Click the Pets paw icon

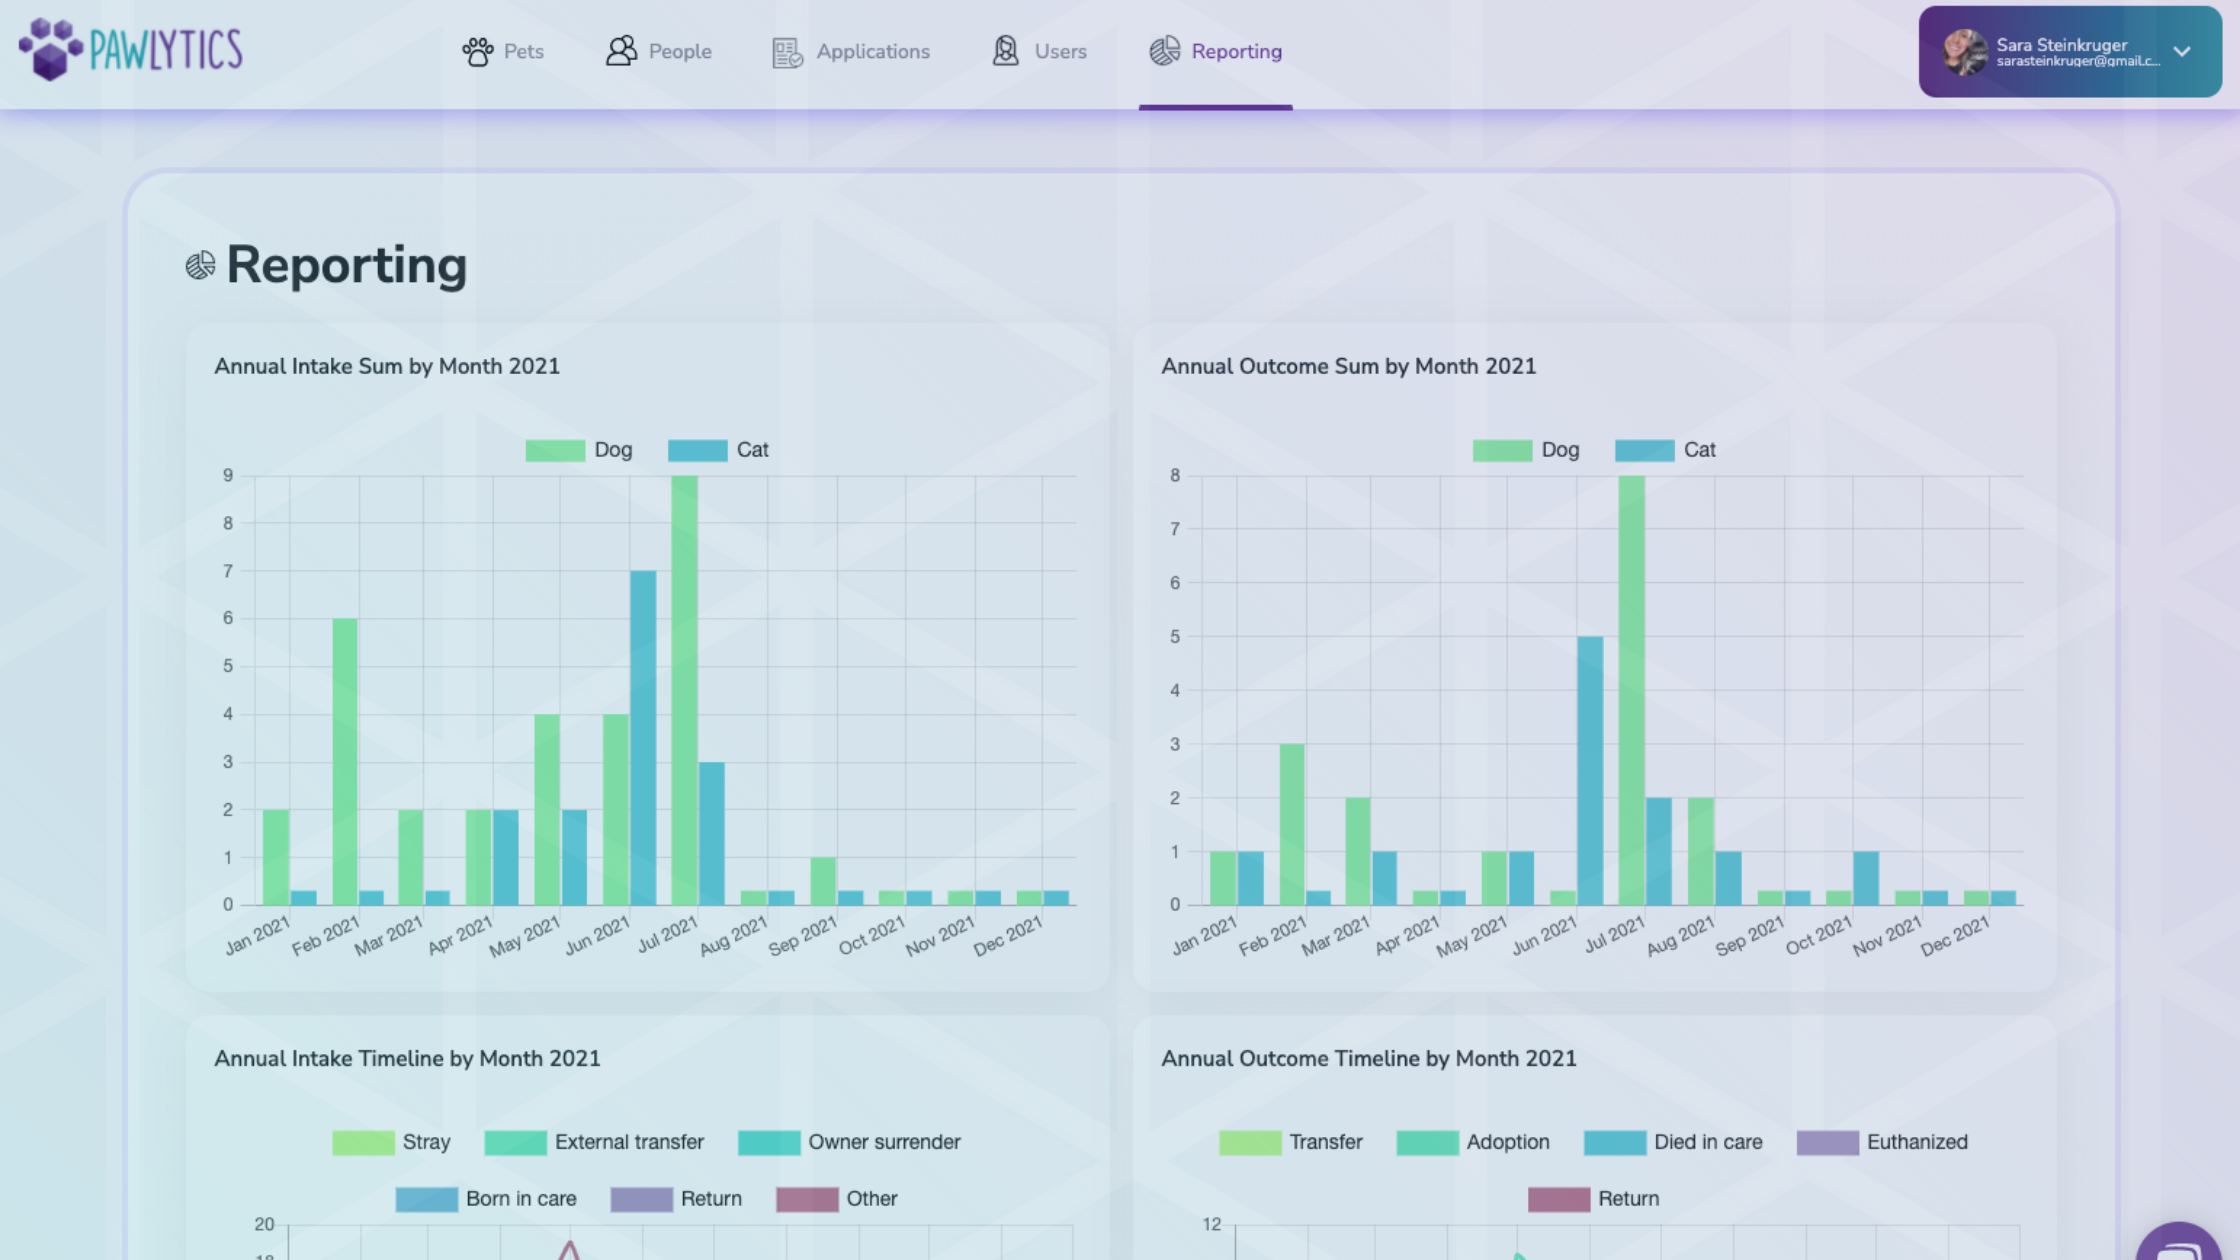[478, 51]
